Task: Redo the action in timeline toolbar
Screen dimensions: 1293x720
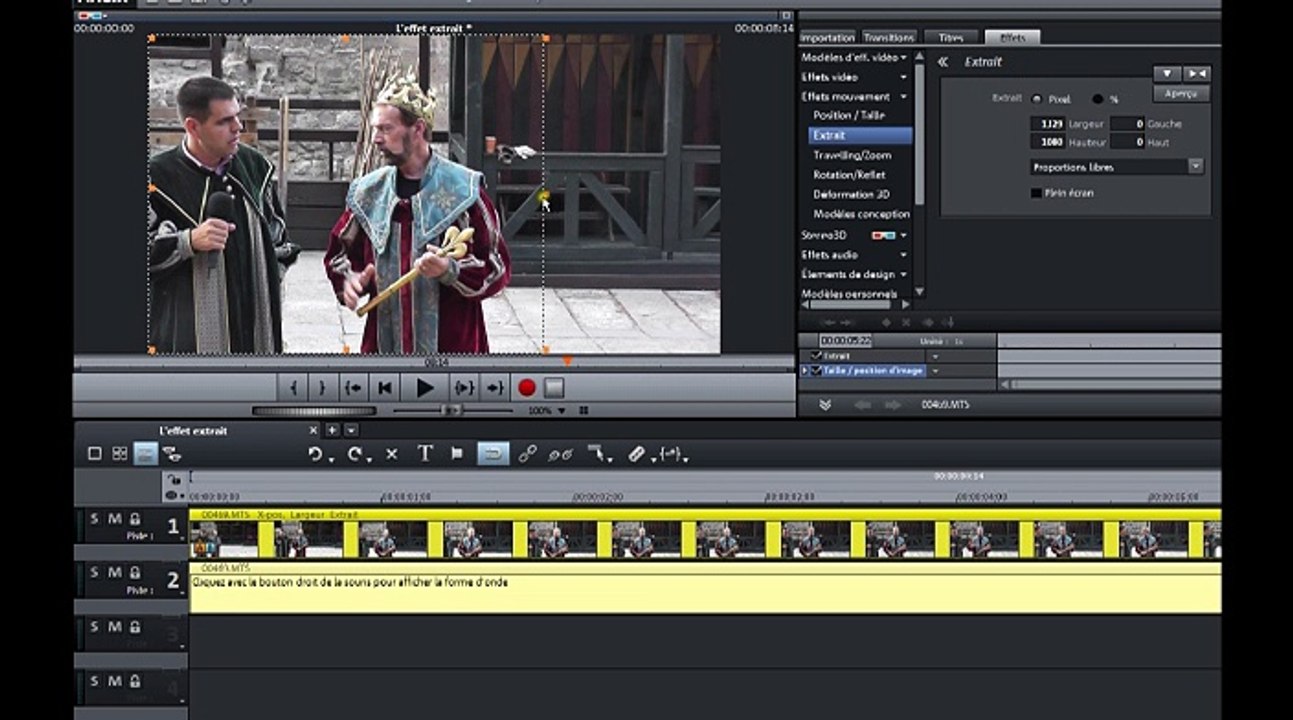Action: (355, 454)
